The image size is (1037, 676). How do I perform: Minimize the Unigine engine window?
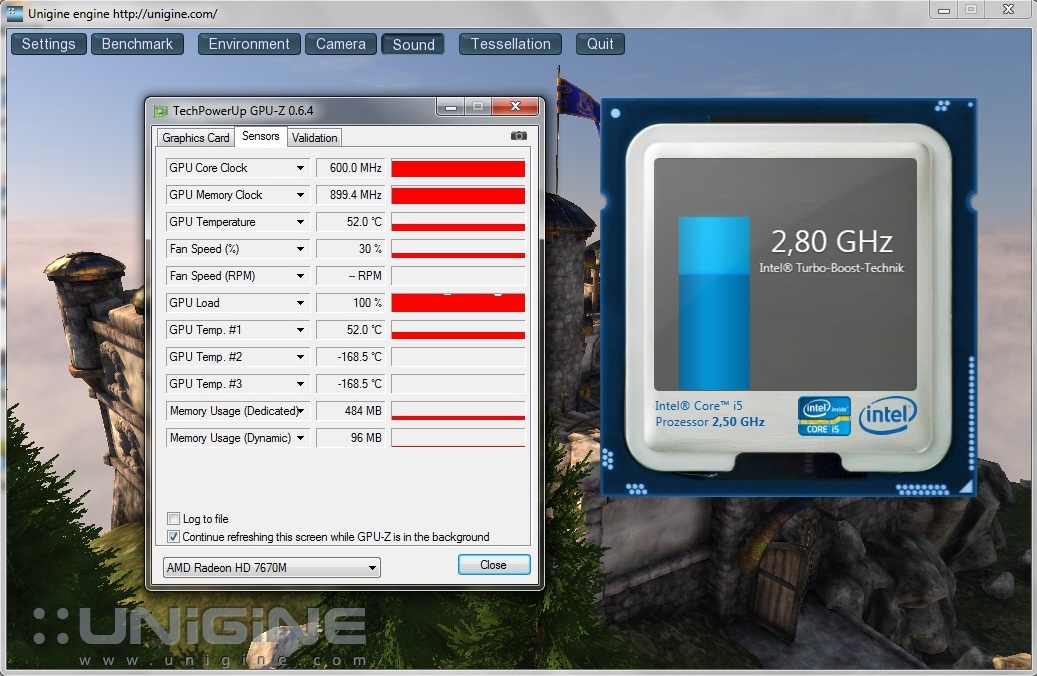pos(944,10)
